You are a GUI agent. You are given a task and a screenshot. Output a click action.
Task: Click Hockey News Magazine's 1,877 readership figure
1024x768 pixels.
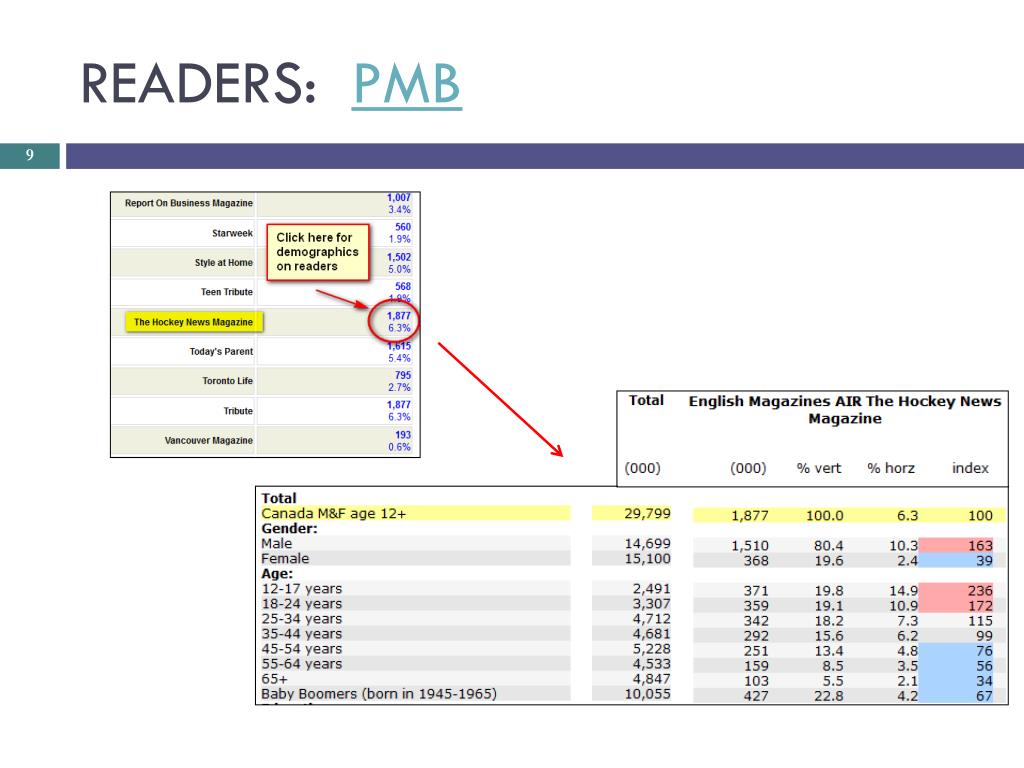(398, 315)
